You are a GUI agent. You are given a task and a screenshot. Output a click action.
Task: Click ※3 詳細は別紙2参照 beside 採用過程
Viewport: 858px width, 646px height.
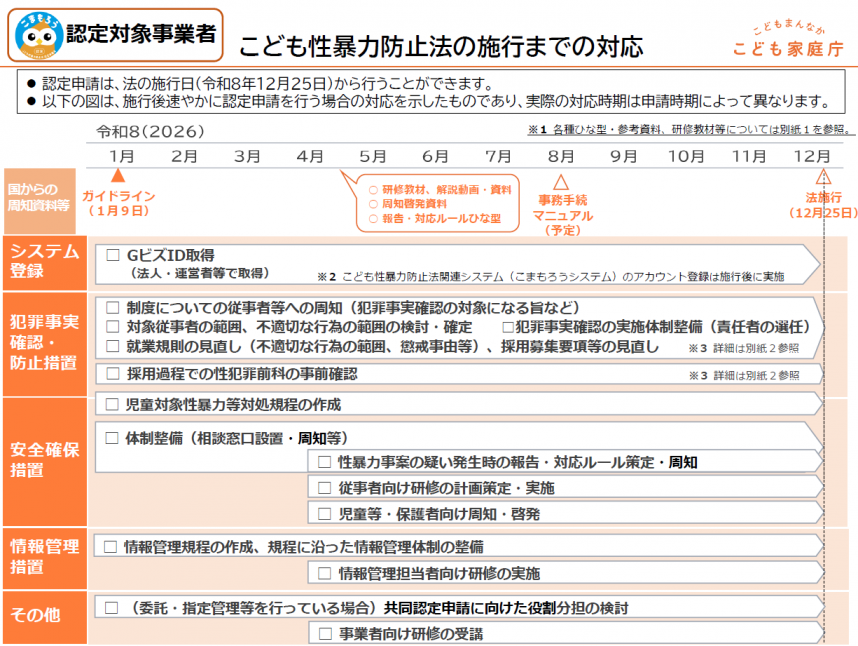coord(744,375)
